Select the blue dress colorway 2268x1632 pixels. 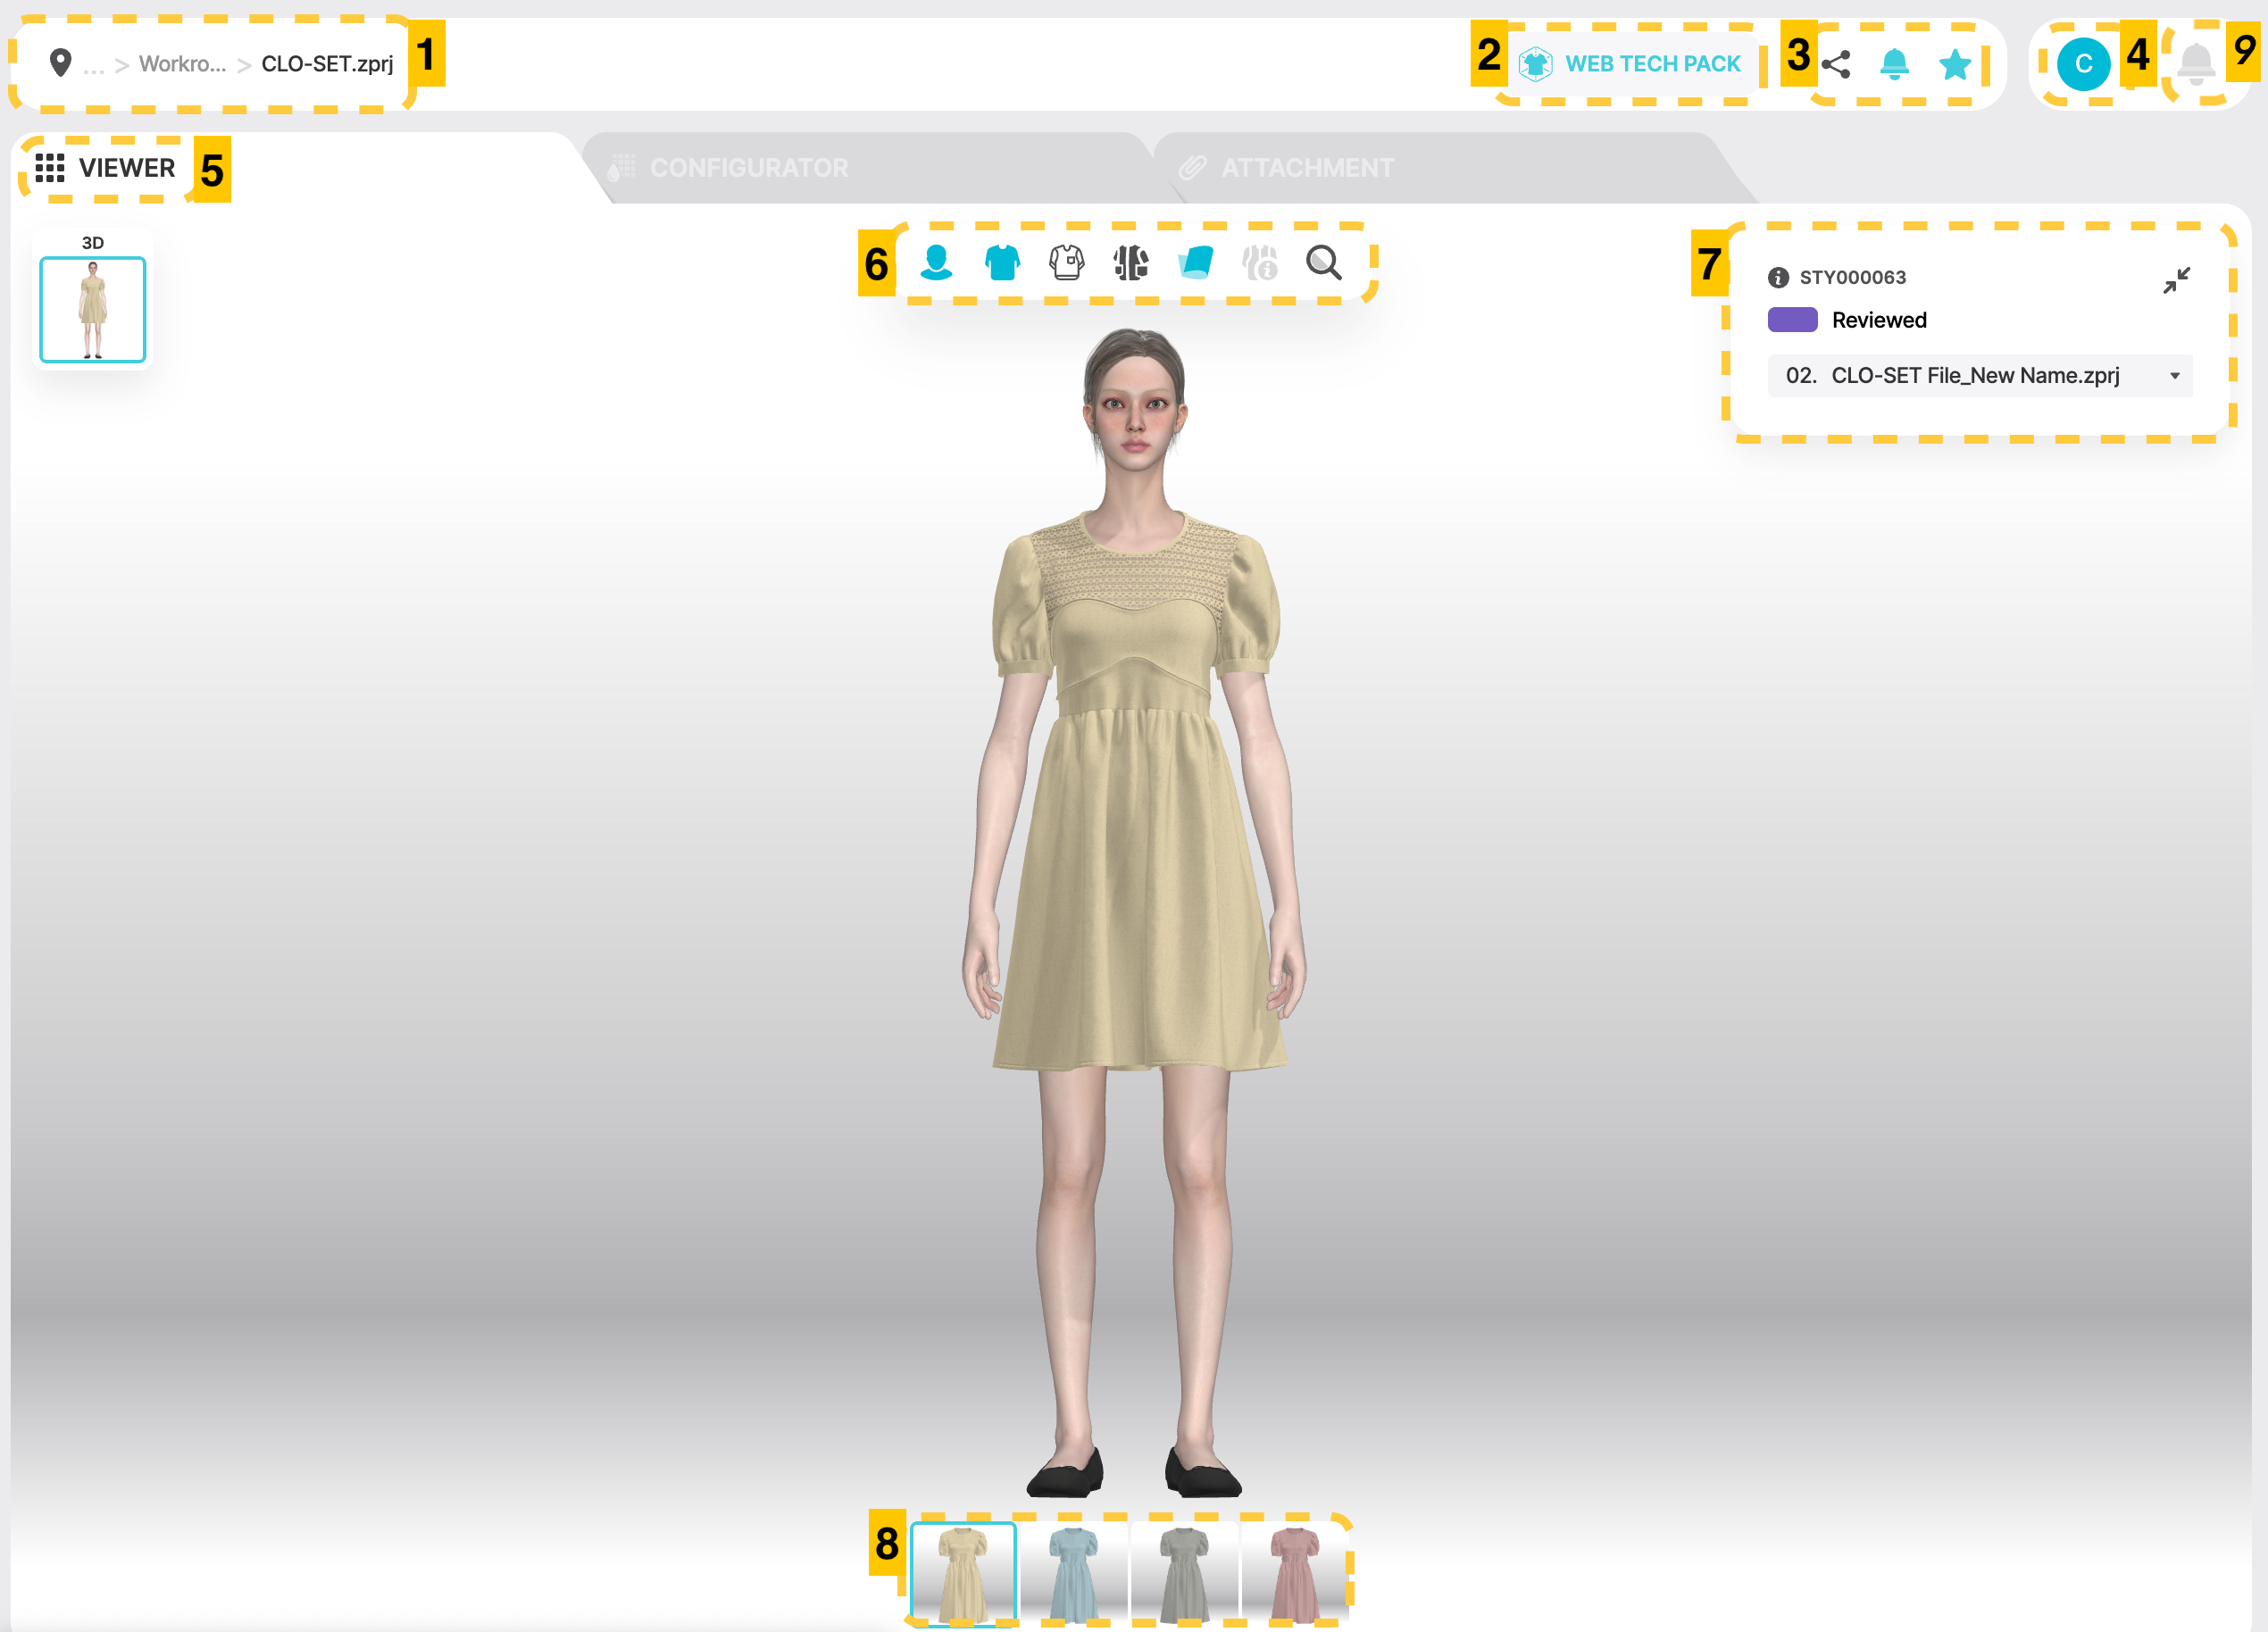click(x=1074, y=1574)
